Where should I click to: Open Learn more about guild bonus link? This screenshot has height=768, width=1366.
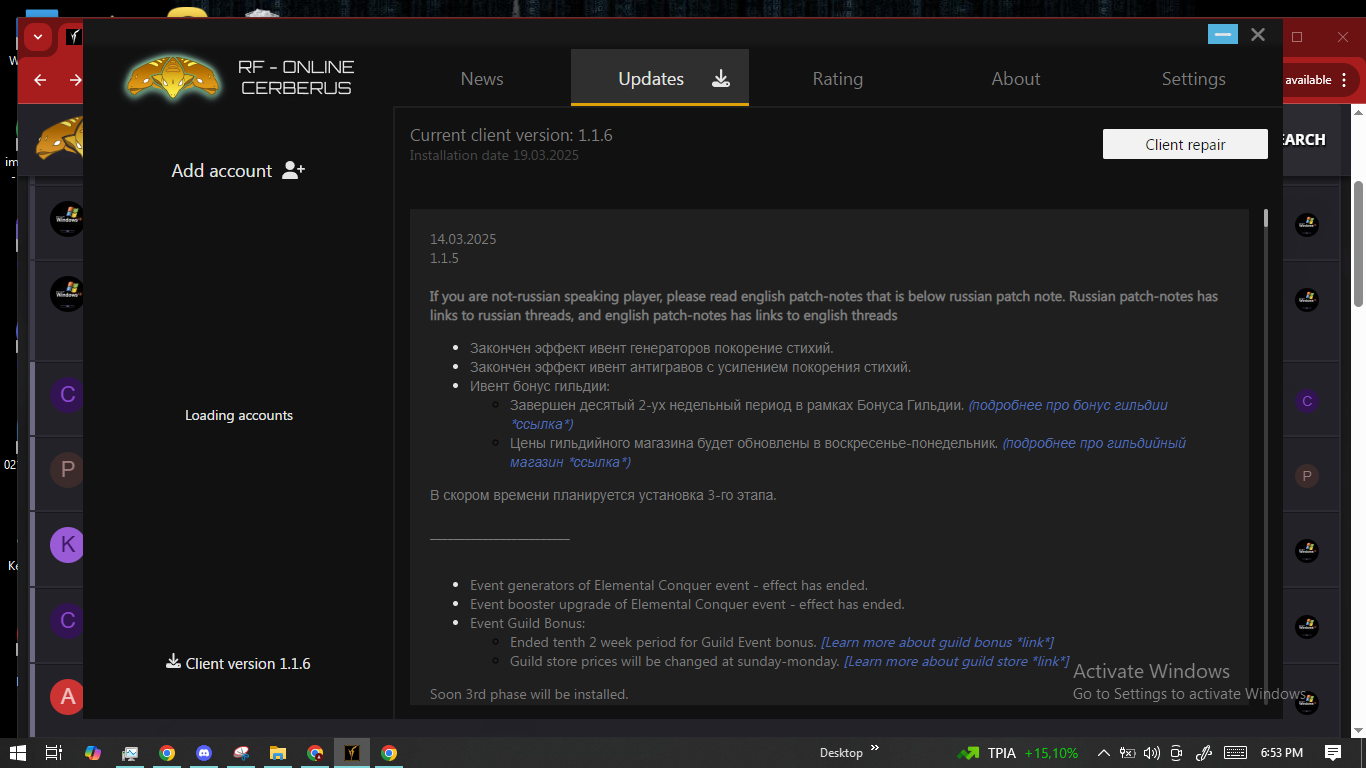[937, 642]
